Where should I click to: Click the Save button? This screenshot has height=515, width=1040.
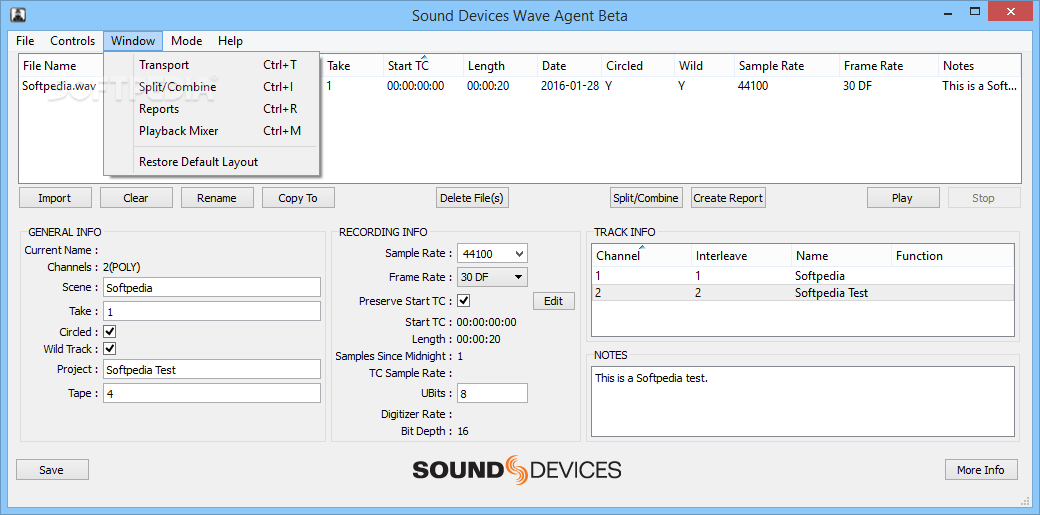52,470
